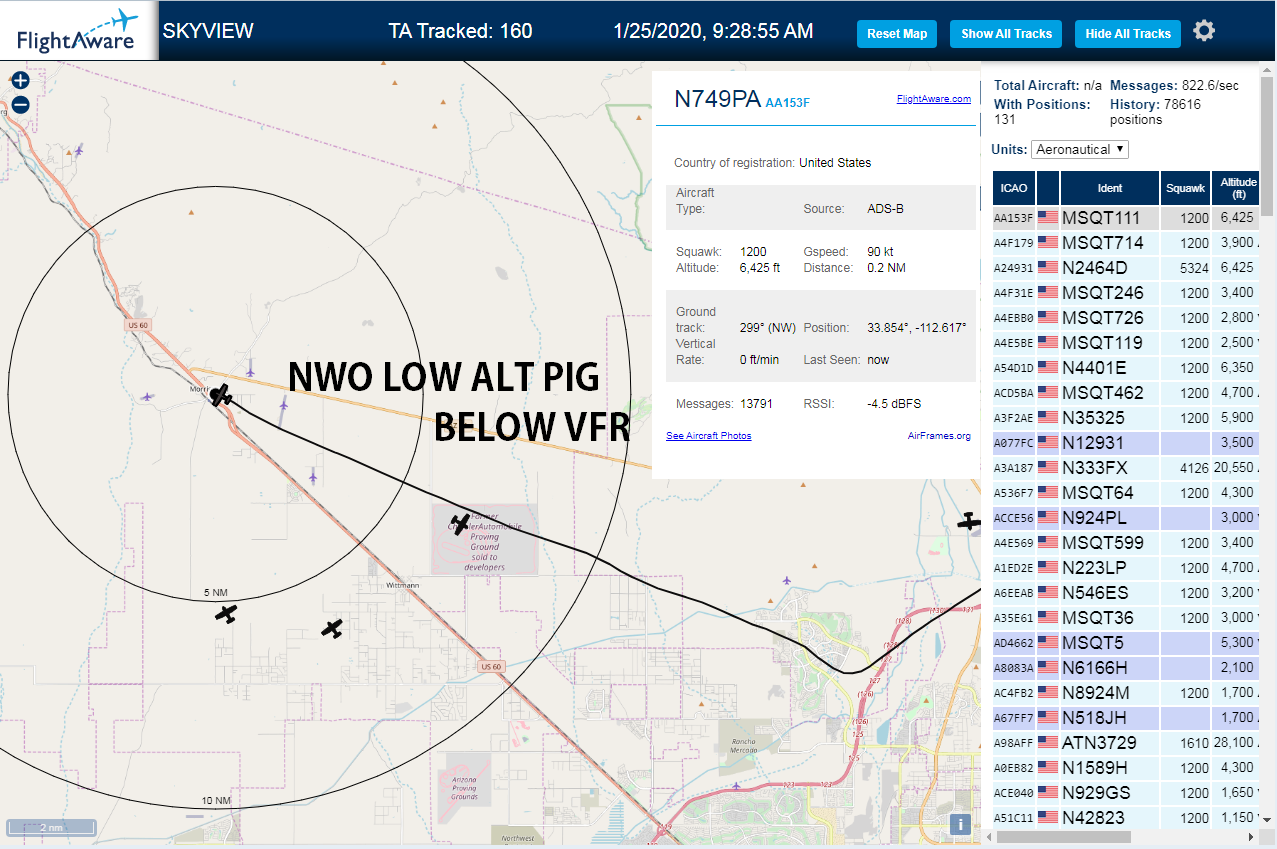Open See Aircraft Photos link
The image size is (1277, 849).
(709, 436)
